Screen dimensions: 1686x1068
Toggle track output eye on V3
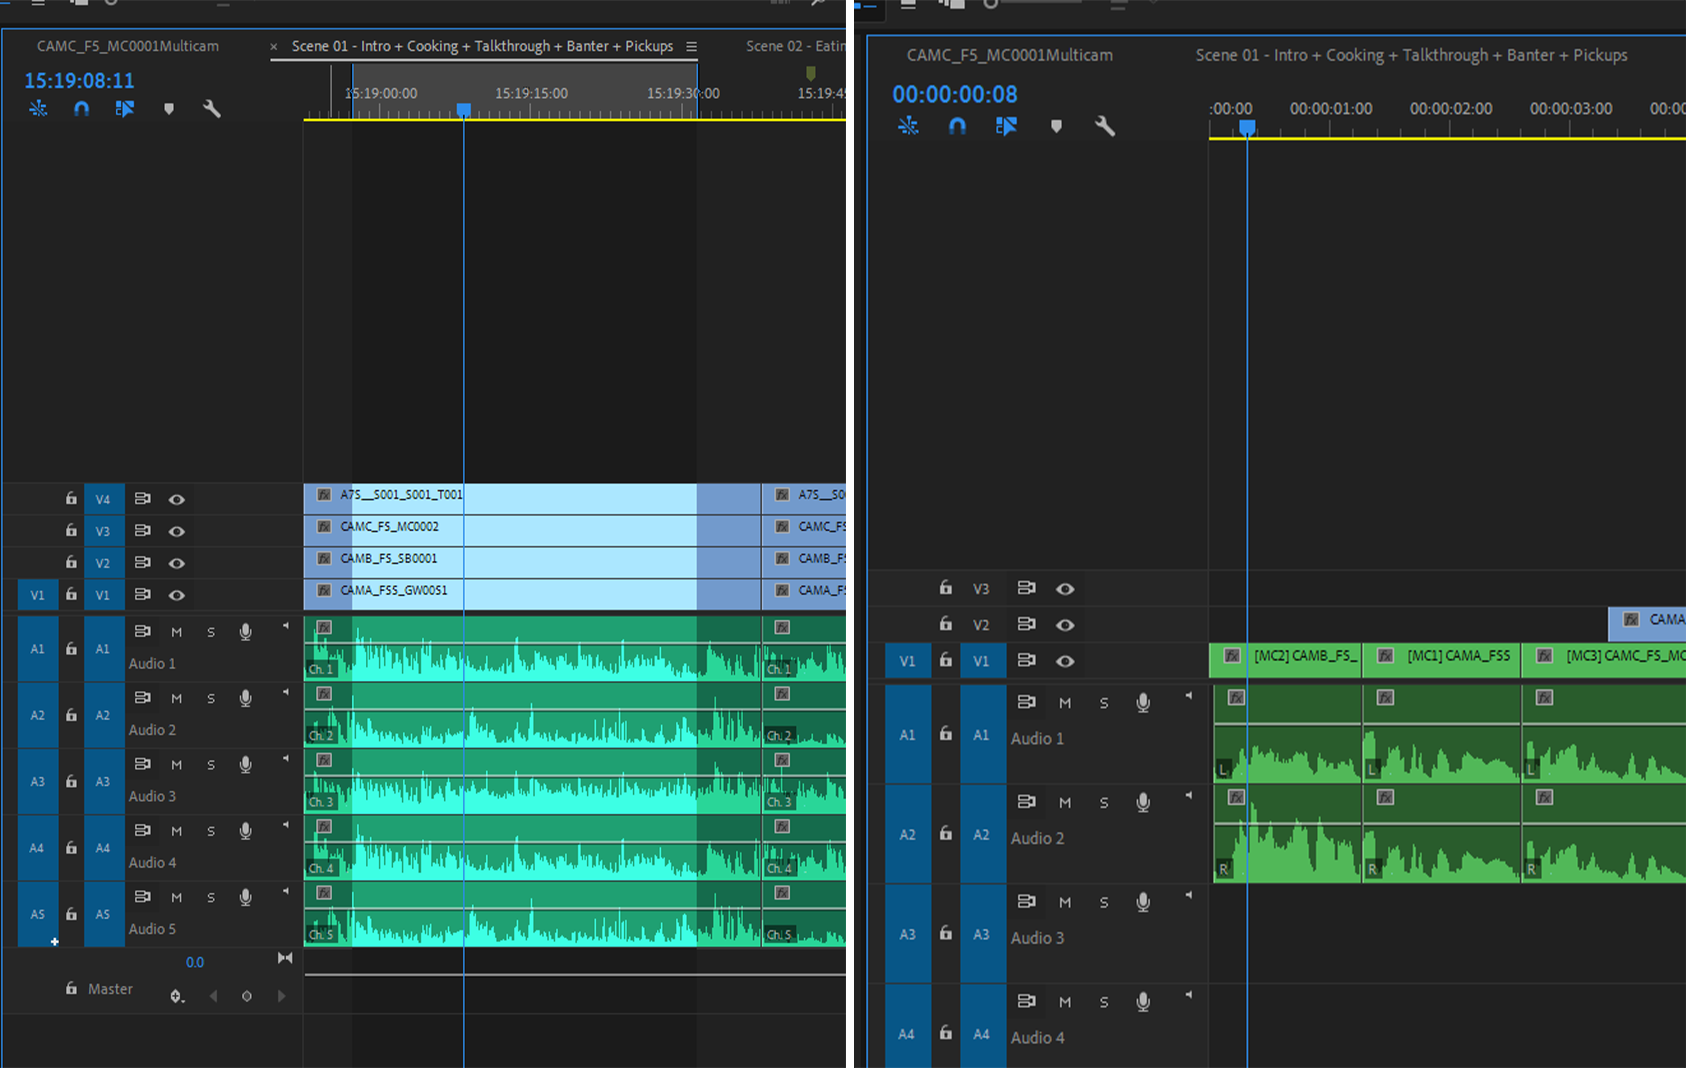[x=177, y=530]
